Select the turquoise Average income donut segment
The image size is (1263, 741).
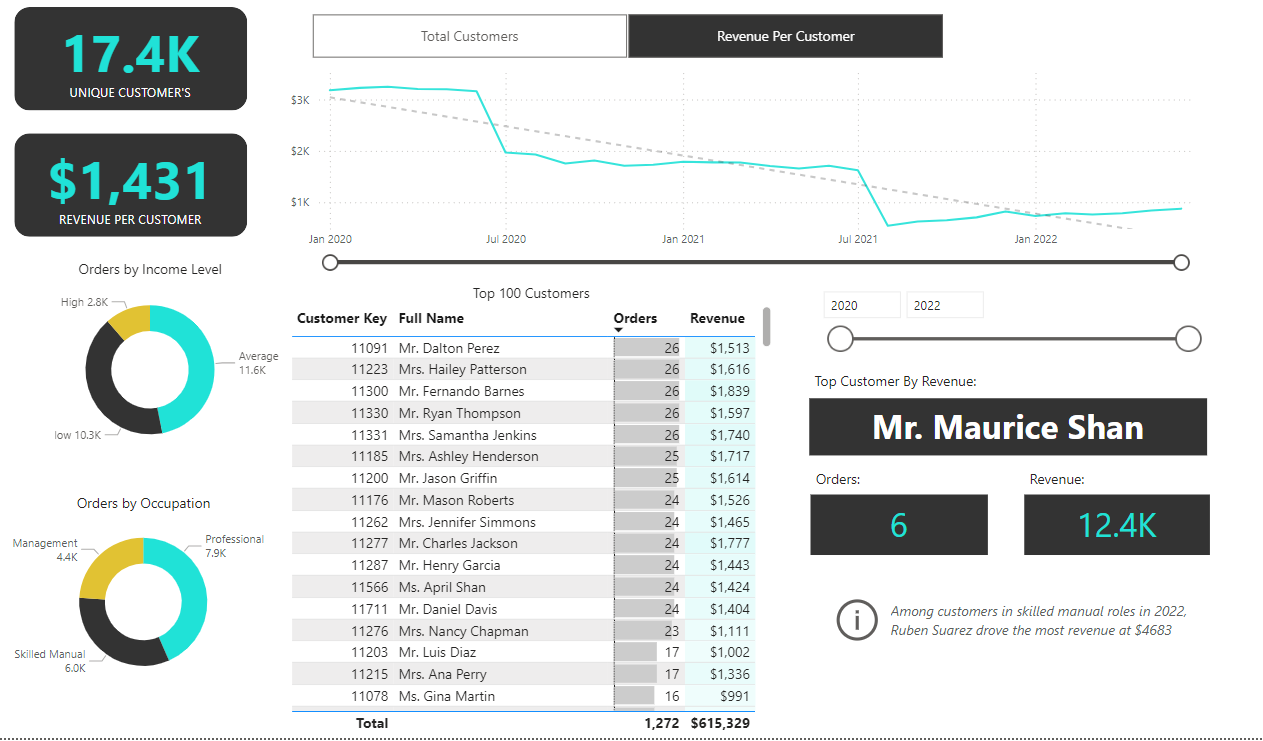(x=196, y=370)
